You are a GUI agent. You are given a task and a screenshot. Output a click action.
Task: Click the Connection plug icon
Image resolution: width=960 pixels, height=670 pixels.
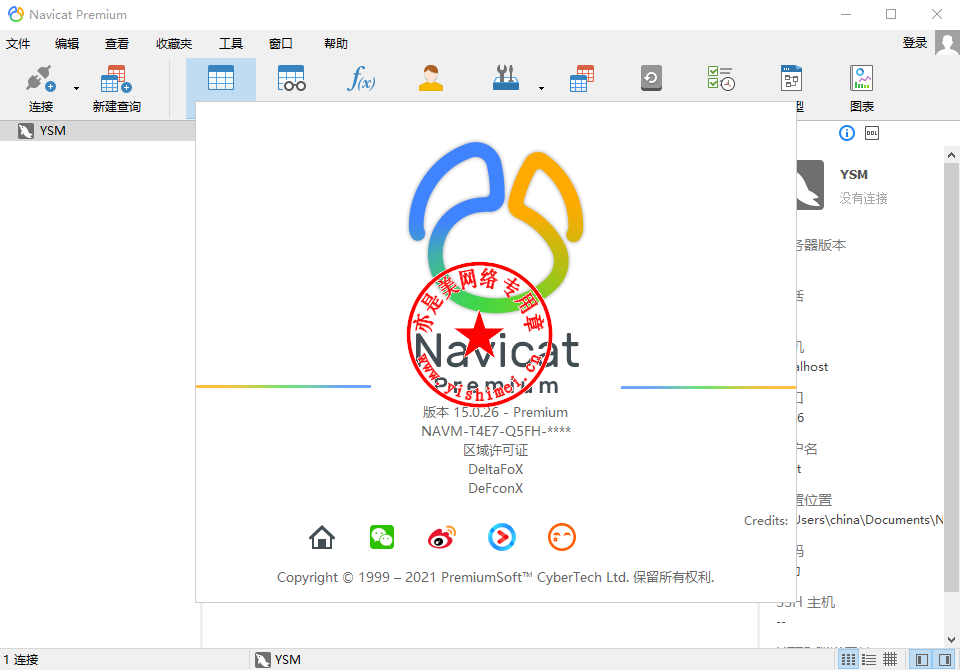40,78
